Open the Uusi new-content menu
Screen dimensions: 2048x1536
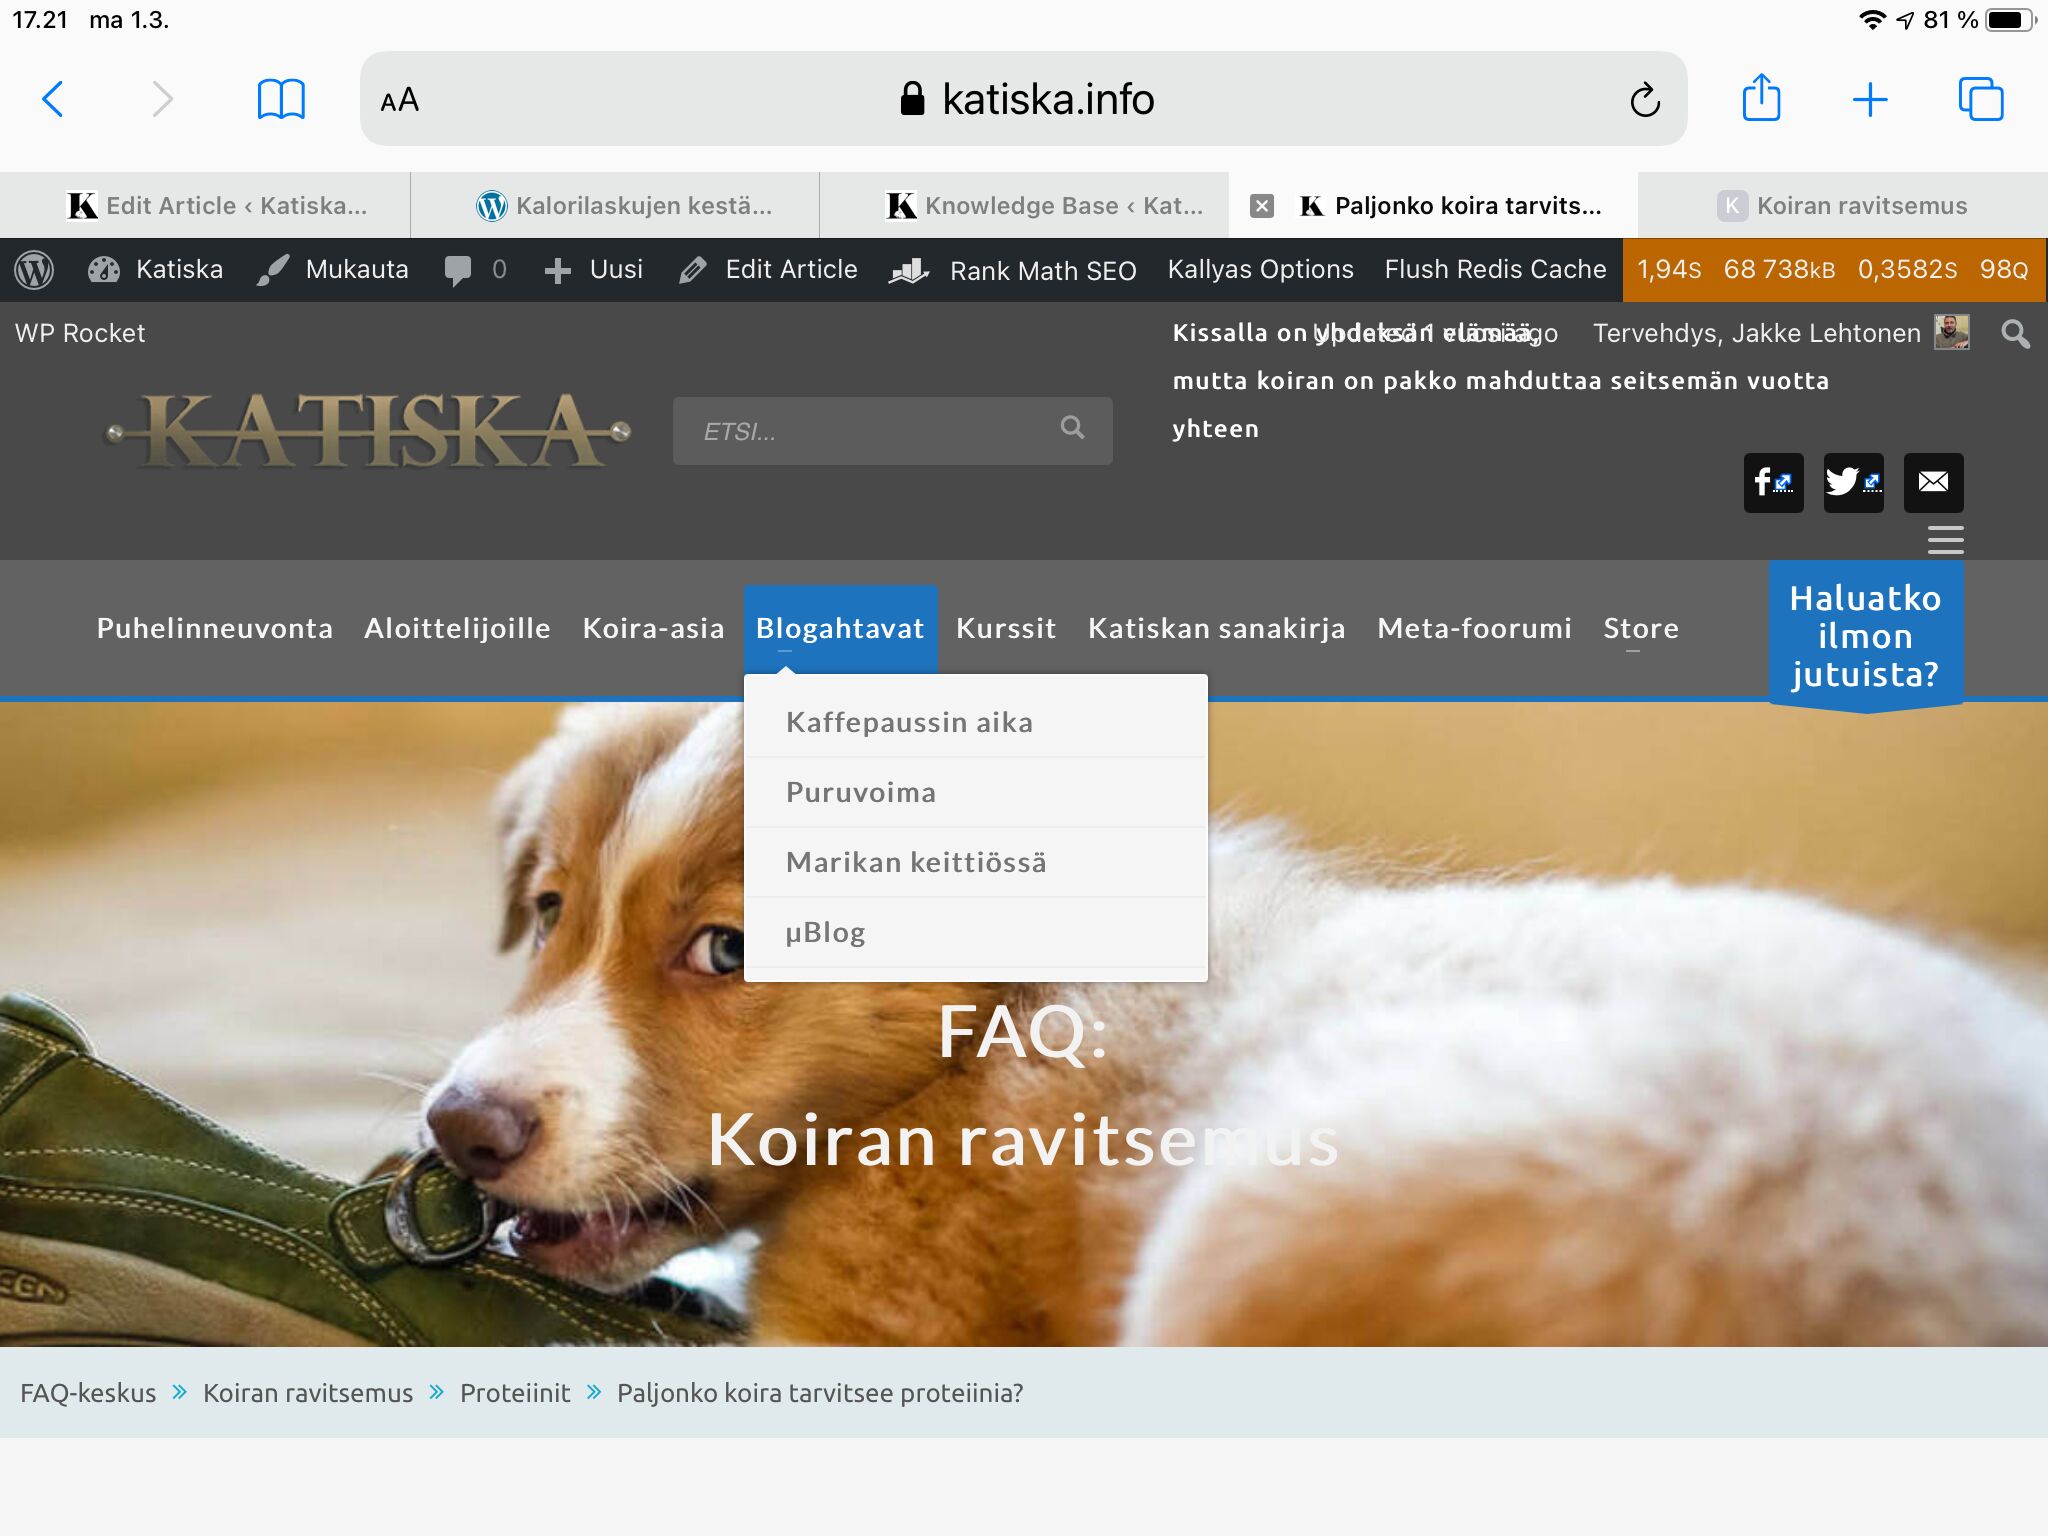596,270
